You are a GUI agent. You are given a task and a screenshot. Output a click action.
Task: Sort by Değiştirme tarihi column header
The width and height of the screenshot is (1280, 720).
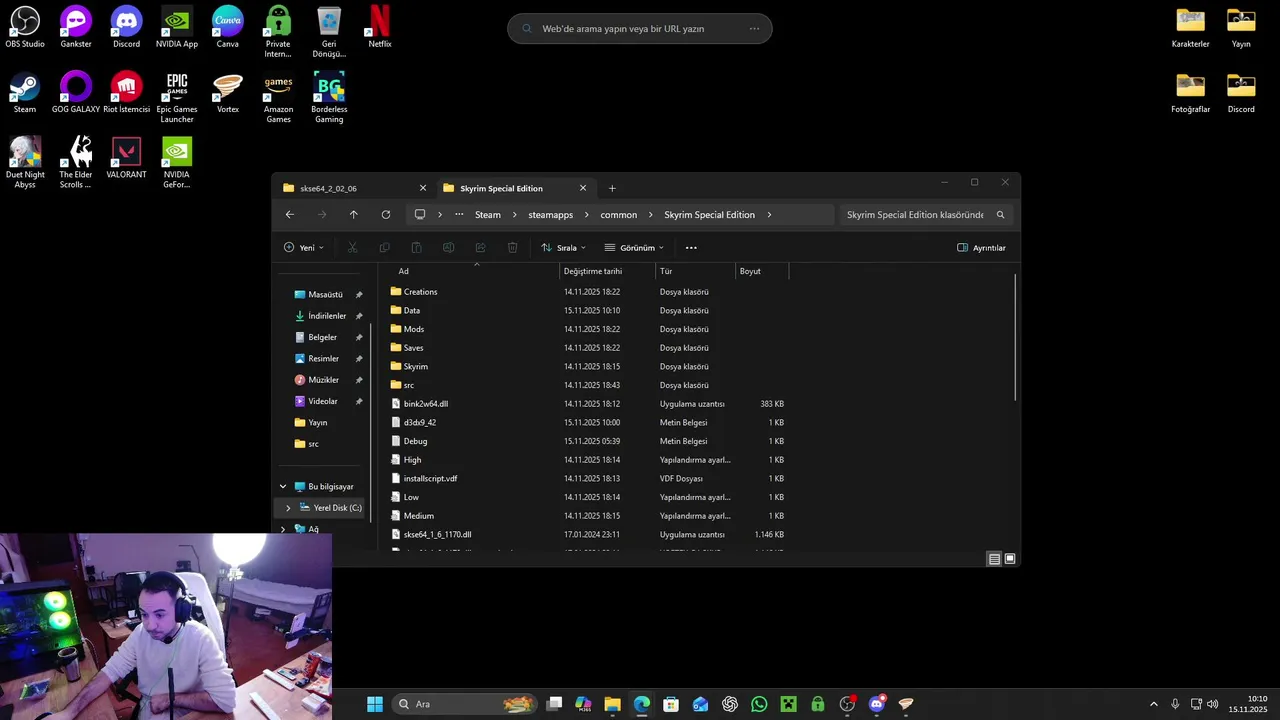click(607, 271)
